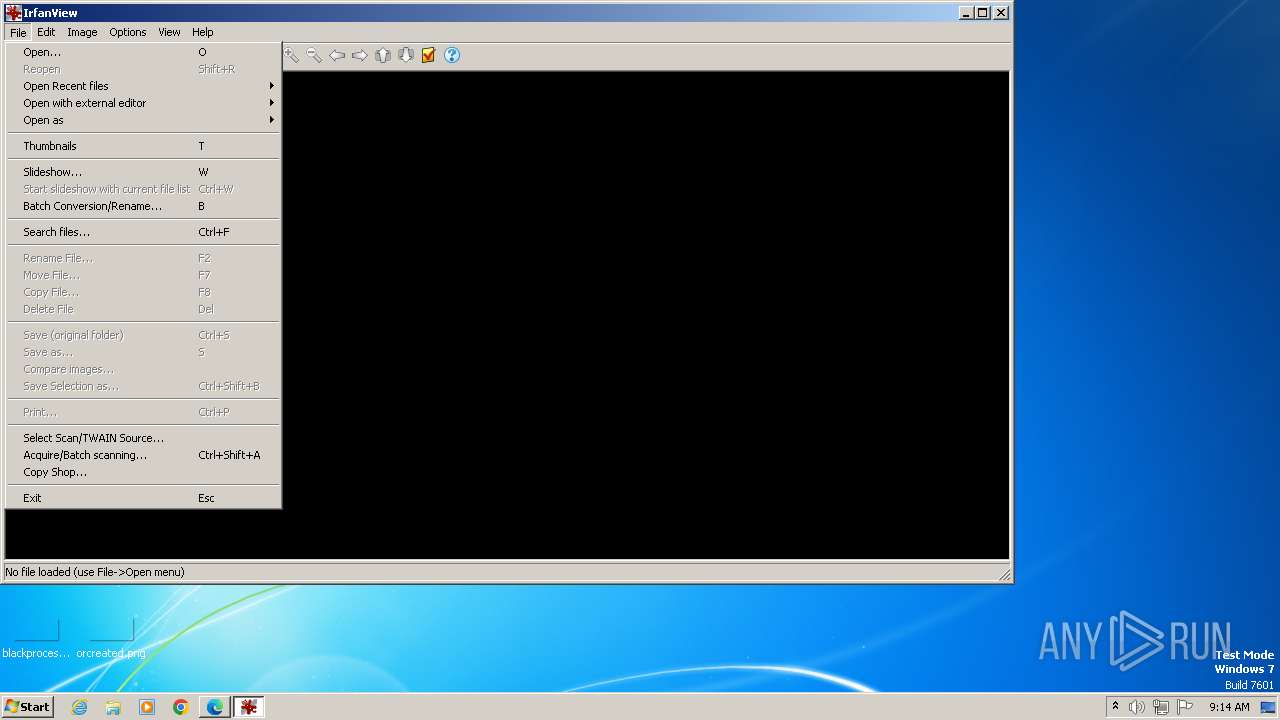Viewport: 1280px width, 720px height.
Task: Go to previous image with left arrow
Action: (x=337, y=55)
